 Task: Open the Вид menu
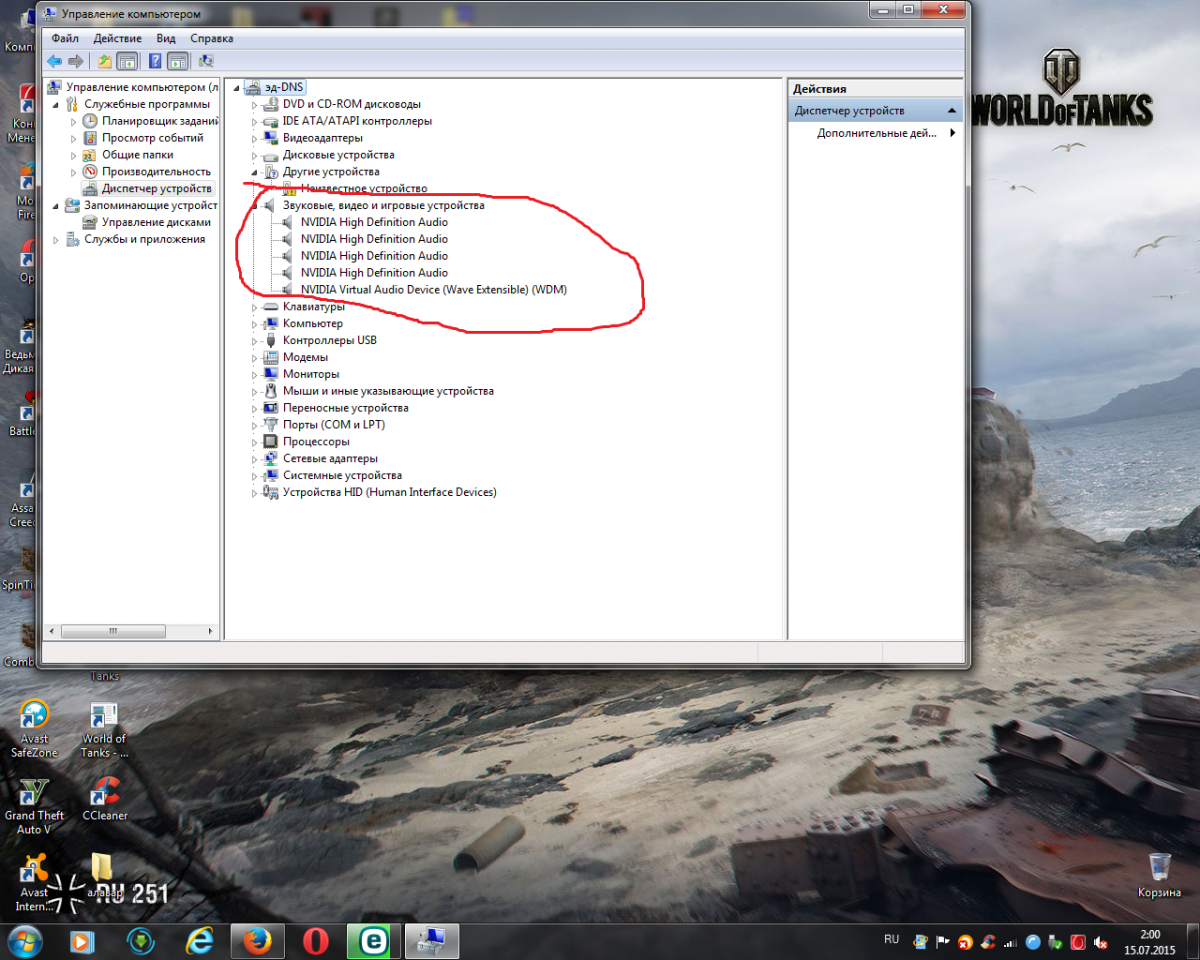click(166, 38)
